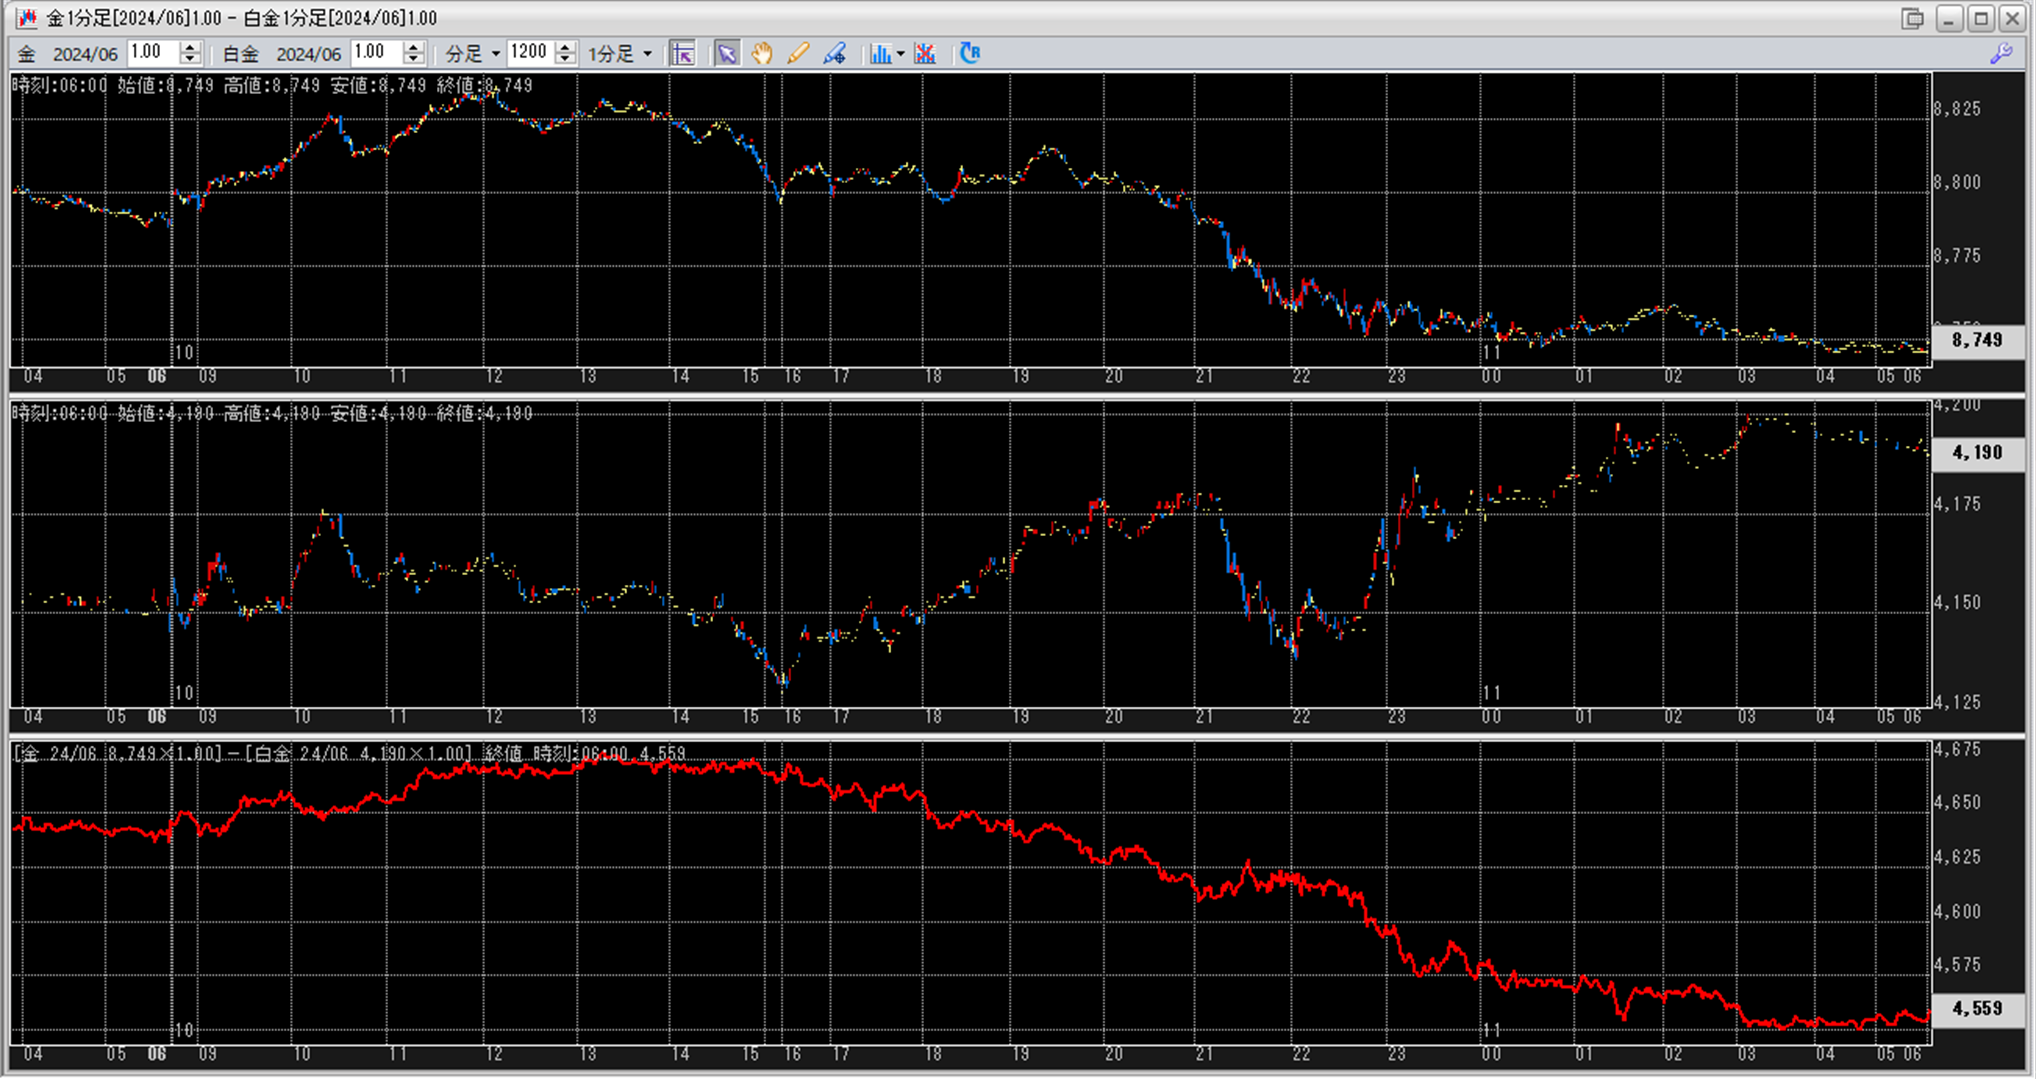Click the bar count 1200 field

(x=529, y=53)
